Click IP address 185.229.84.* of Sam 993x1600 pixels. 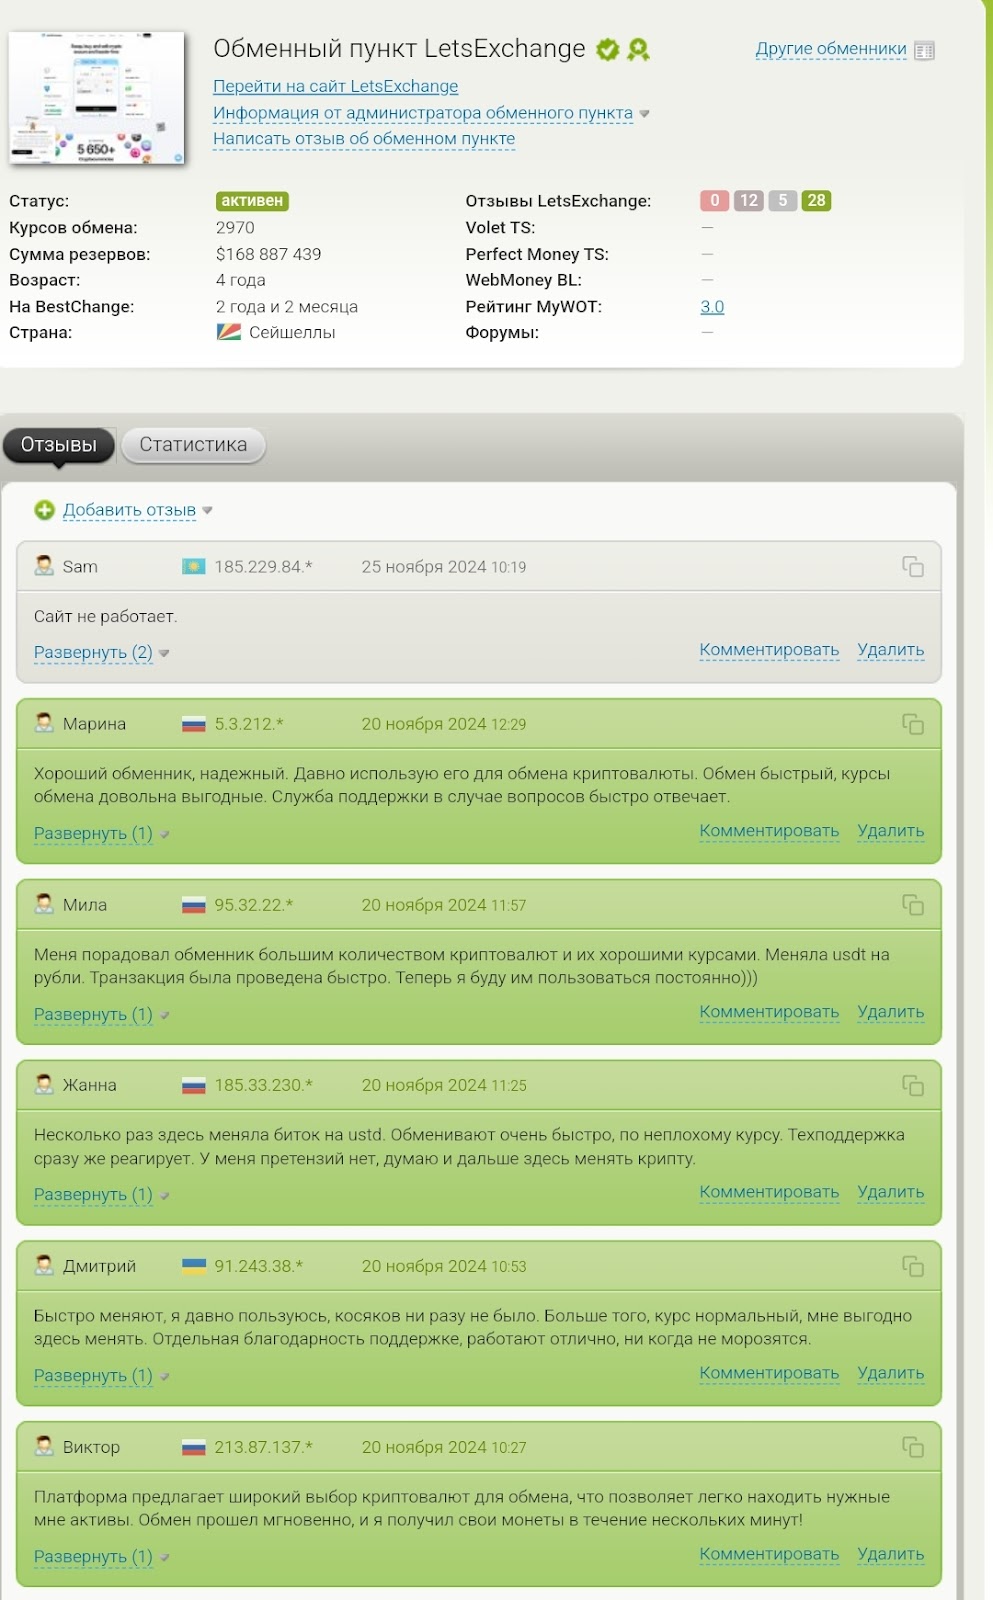[263, 567]
